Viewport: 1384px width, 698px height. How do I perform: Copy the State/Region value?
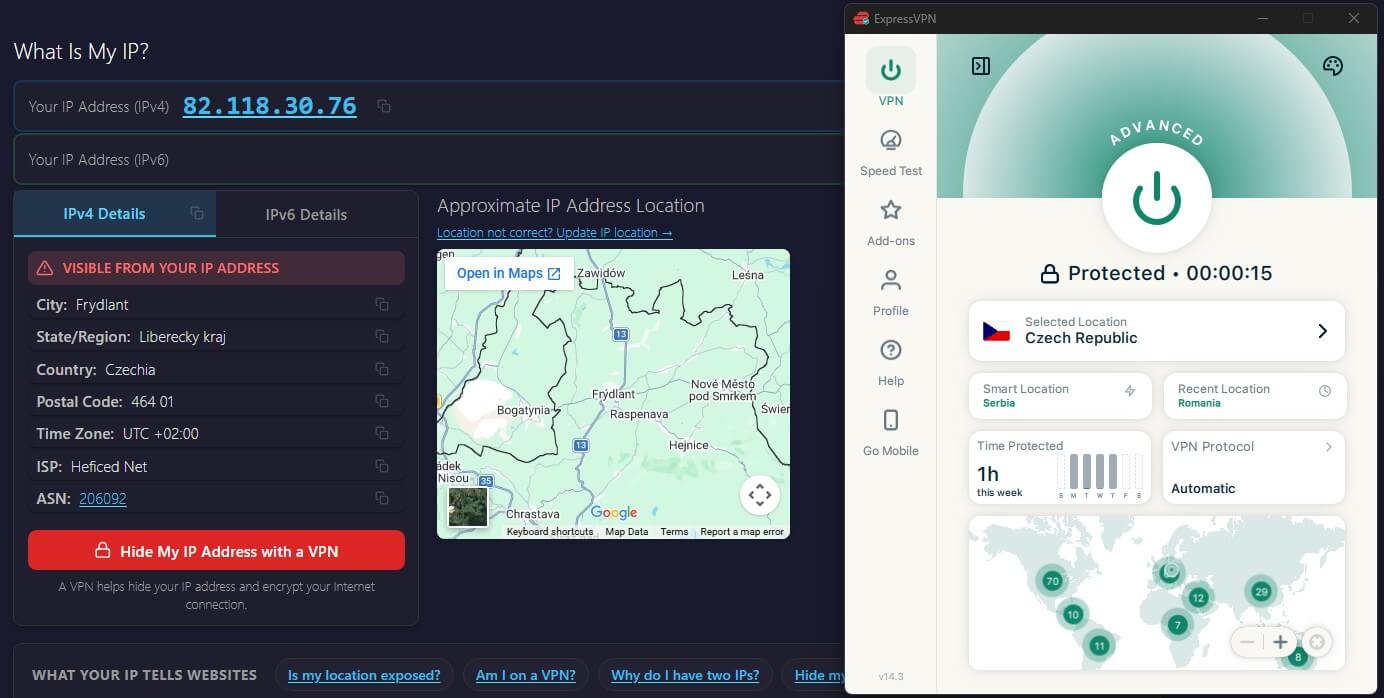[x=381, y=336]
